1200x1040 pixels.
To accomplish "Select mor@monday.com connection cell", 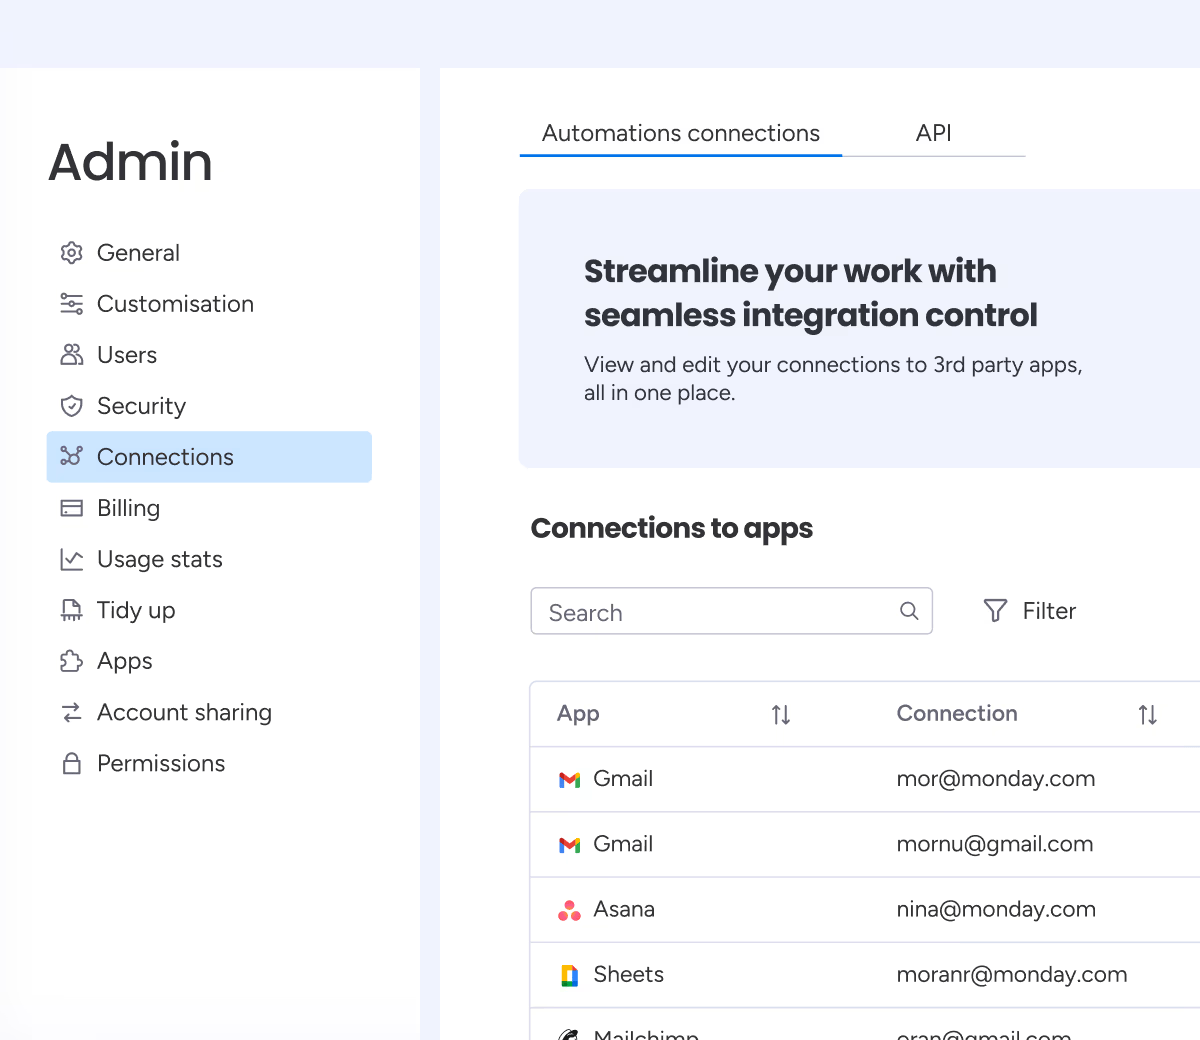I will (x=996, y=779).
